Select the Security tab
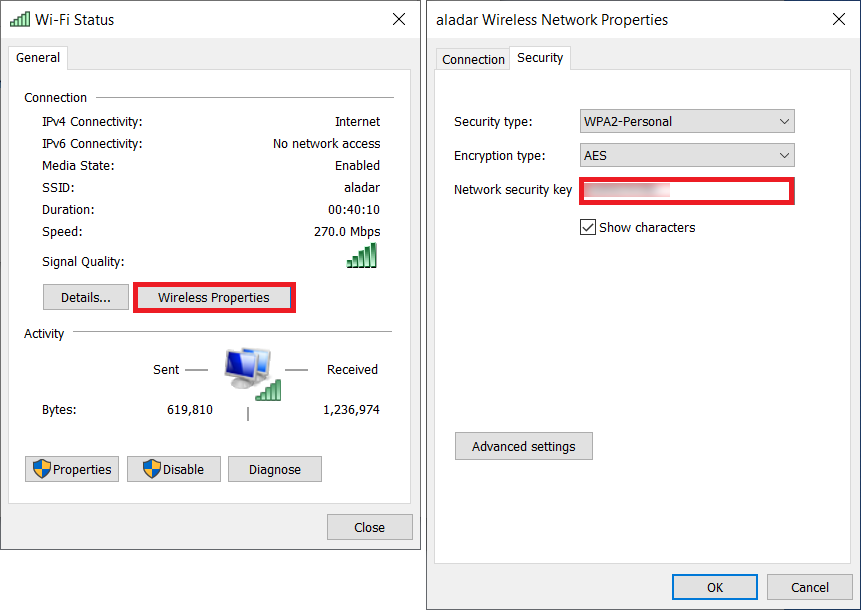The image size is (862, 612). 540,58
